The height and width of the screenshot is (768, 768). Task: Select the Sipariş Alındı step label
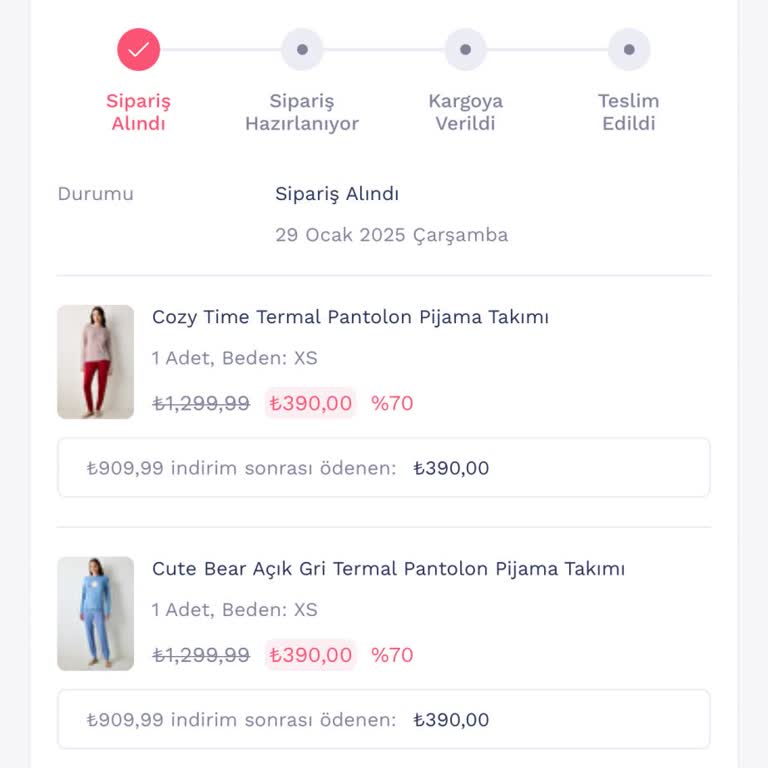pos(138,112)
